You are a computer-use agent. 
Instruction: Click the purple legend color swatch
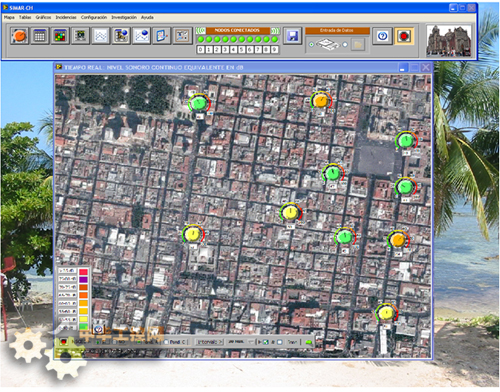tap(83, 279)
